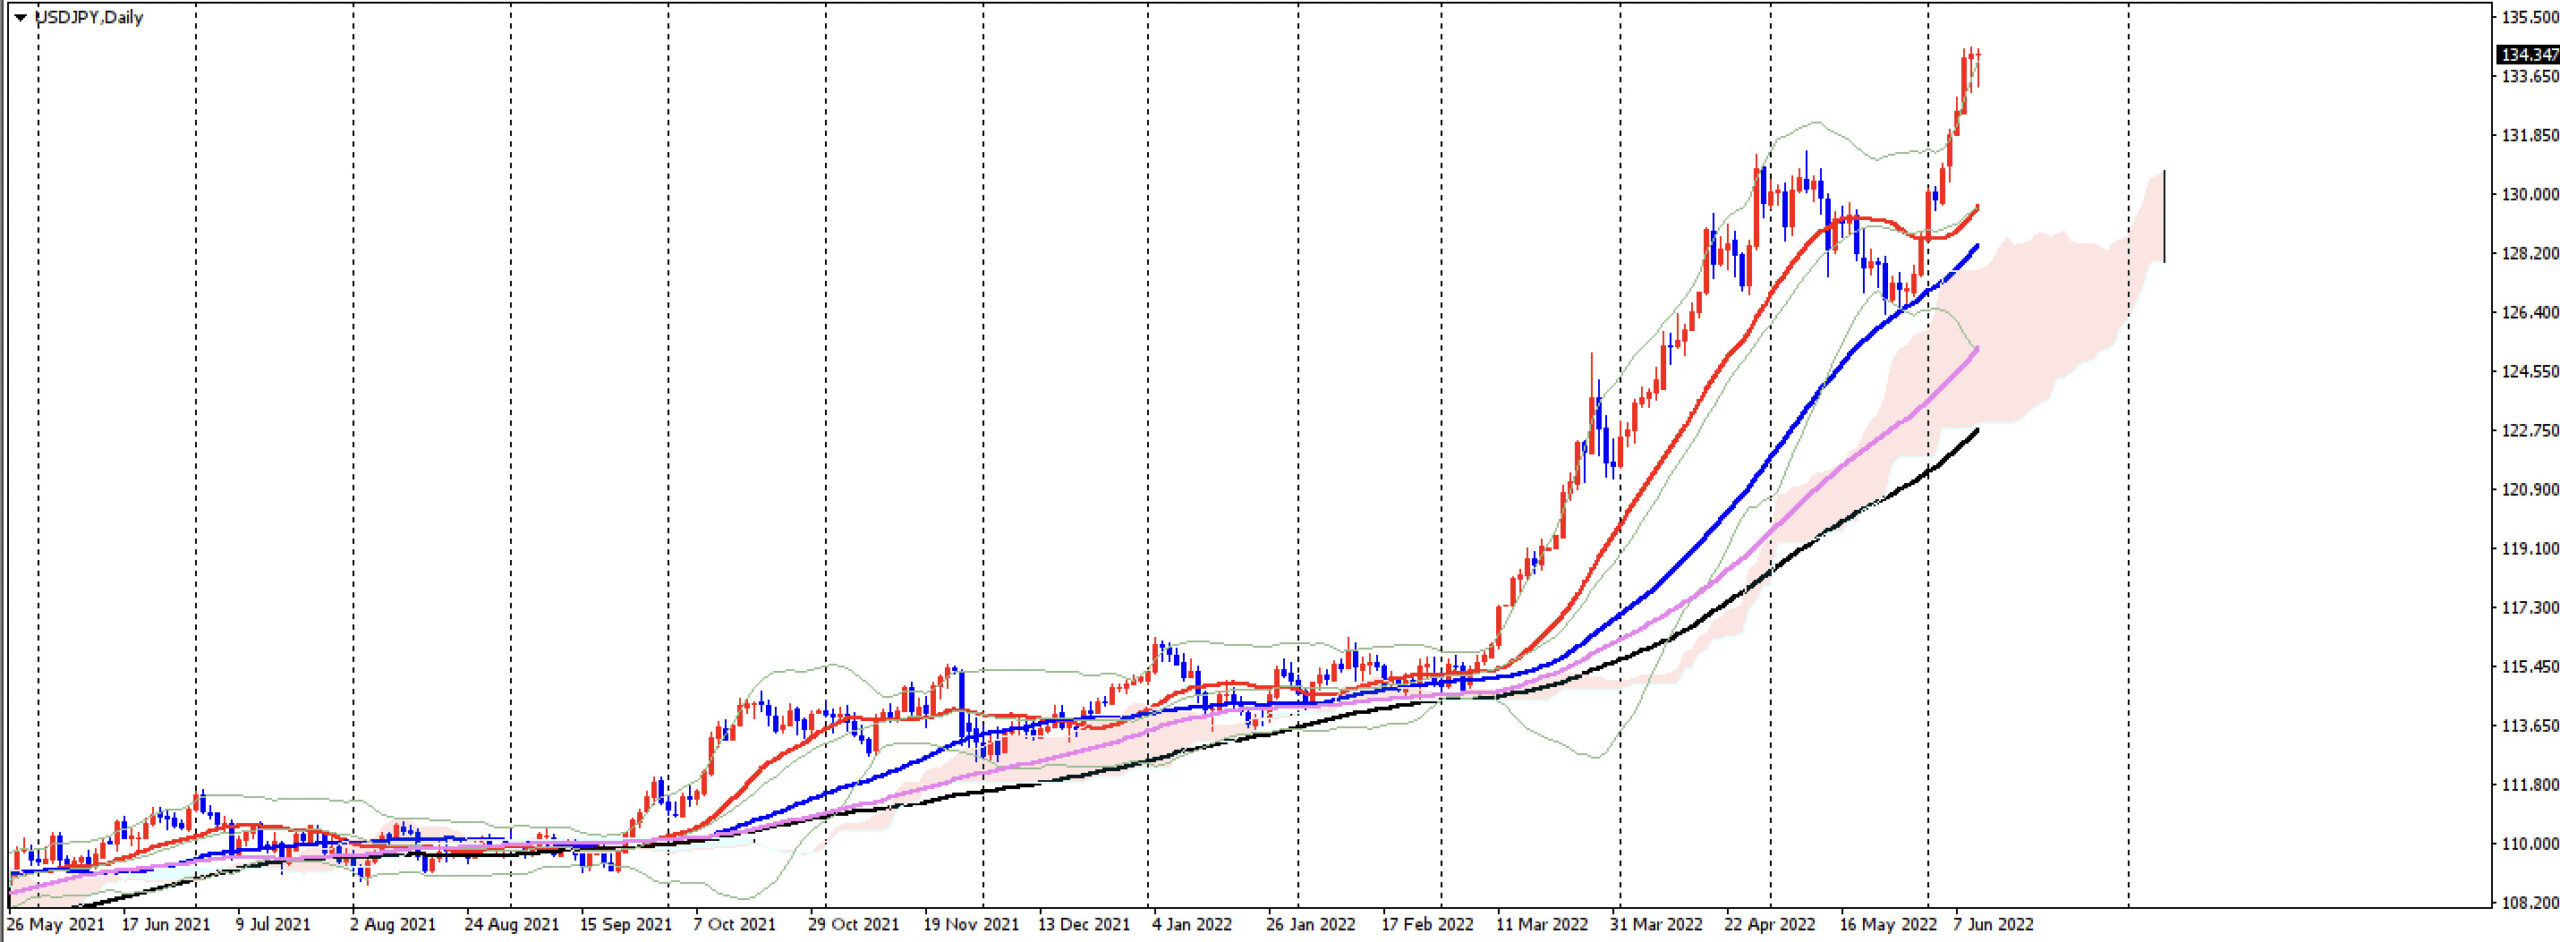Click the 108.200 price scale label
The image size is (2560, 942).
(x=2530, y=902)
